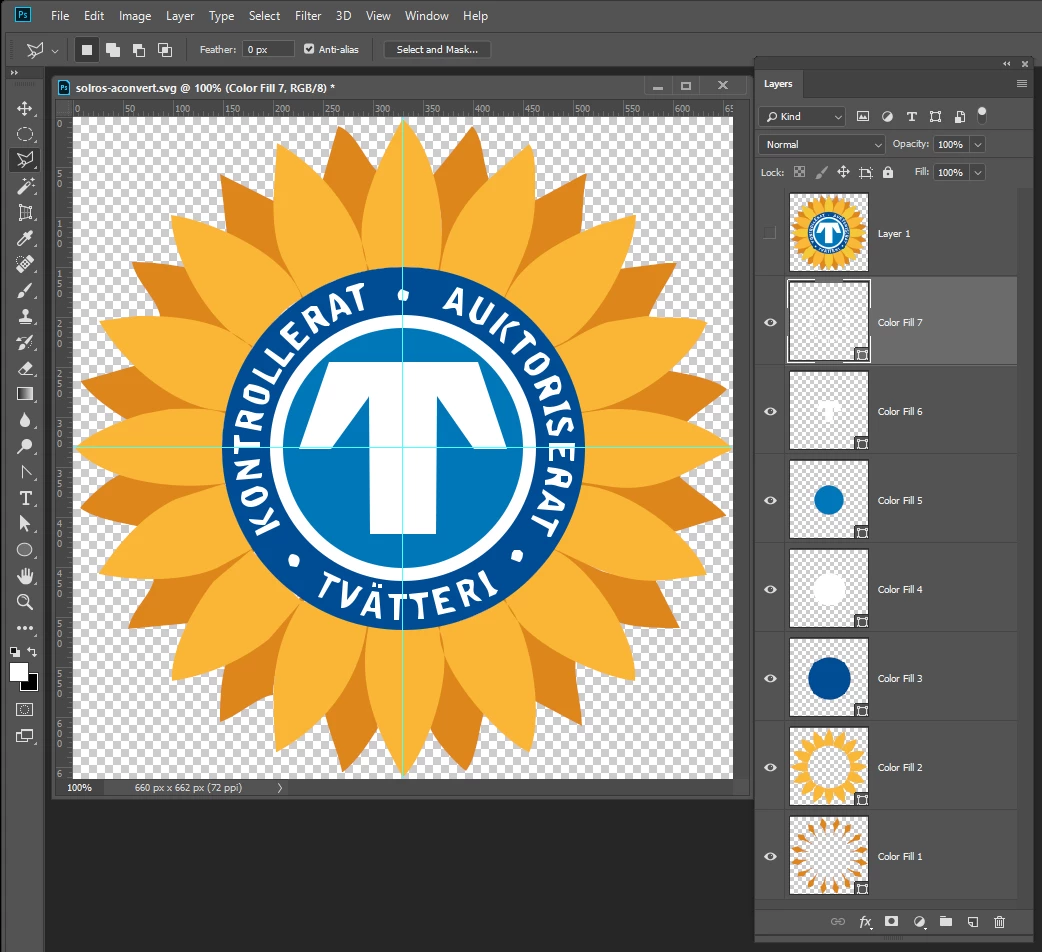
Task: Select the Move tool
Action: (25, 108)
